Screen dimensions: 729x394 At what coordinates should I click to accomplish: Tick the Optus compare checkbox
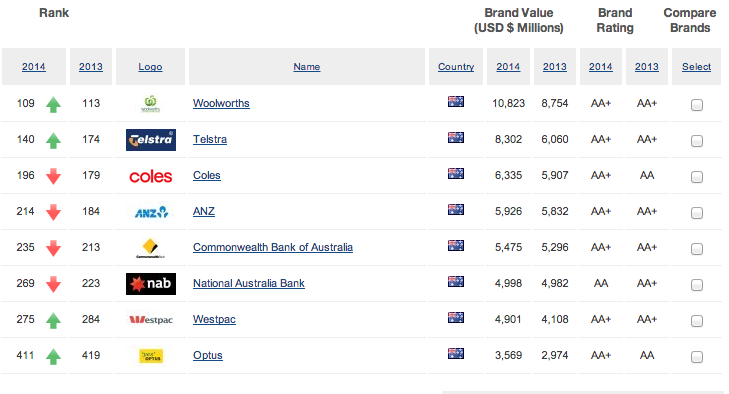pos(696,357)
